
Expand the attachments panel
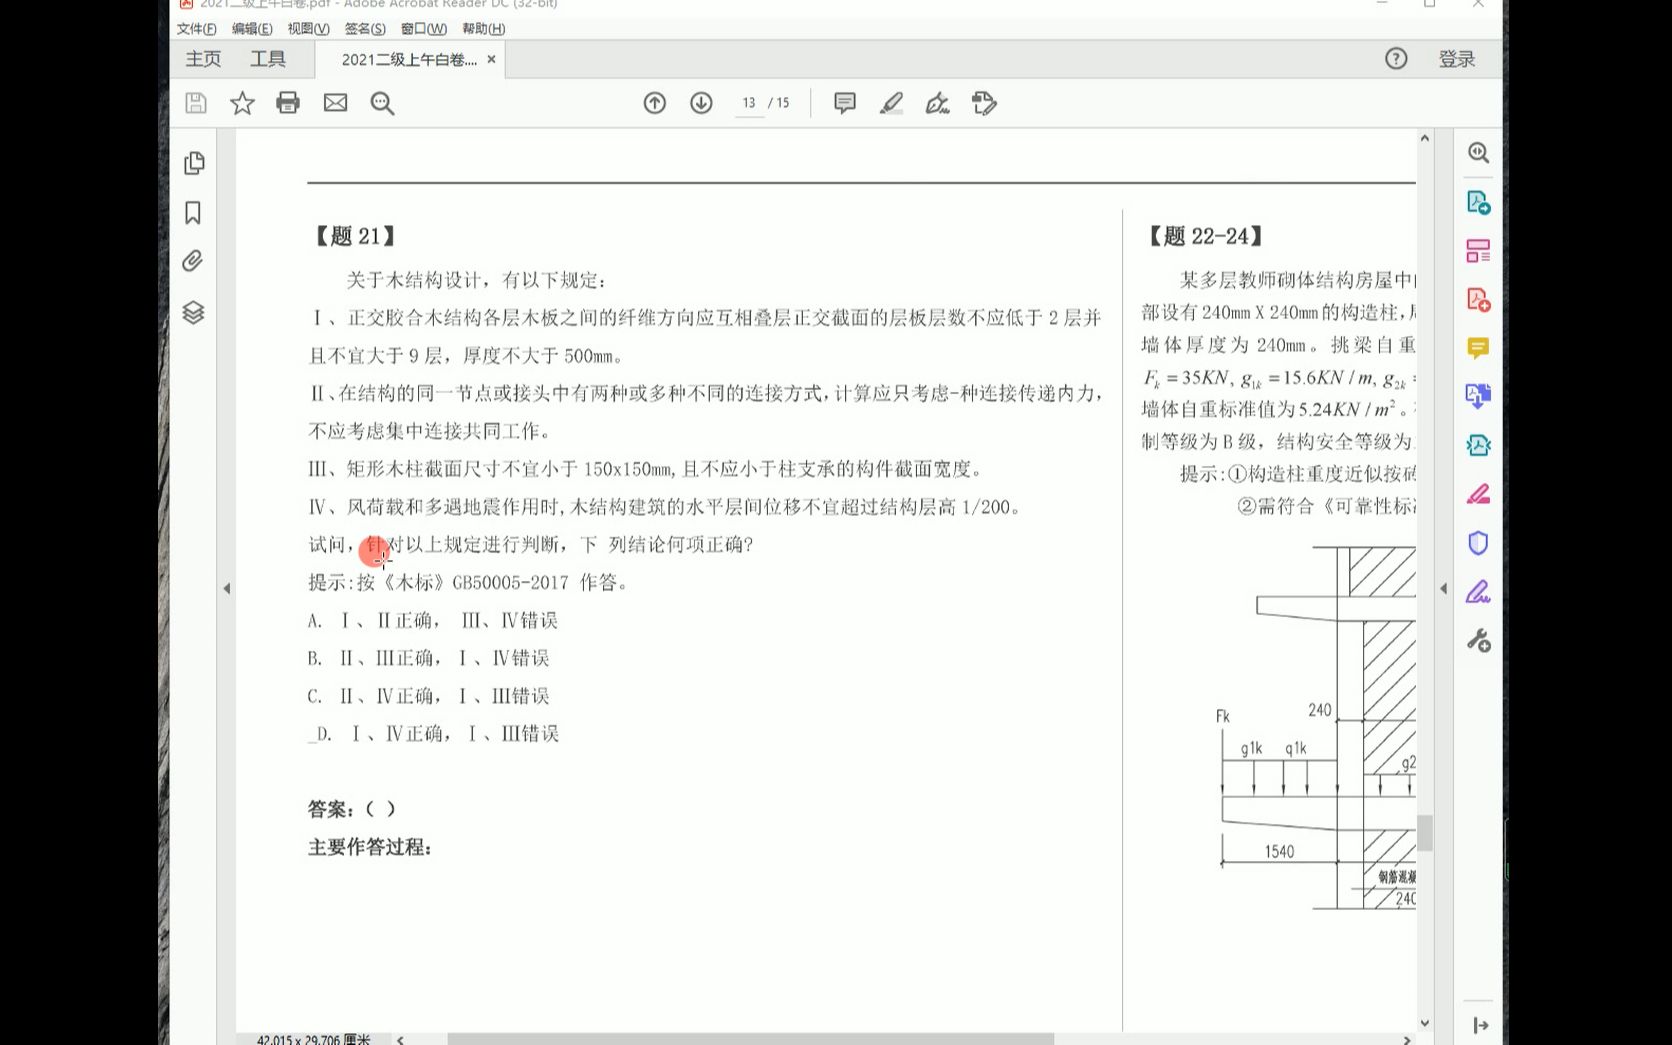[195, 260]
